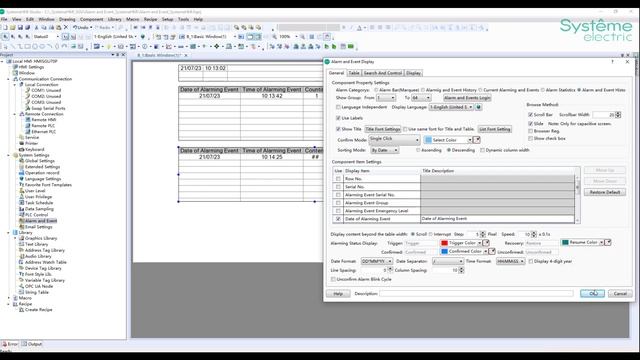Toggle Language Independent checkbox
This screenshot has height=360, width=640.
click(x=338, y=107)
